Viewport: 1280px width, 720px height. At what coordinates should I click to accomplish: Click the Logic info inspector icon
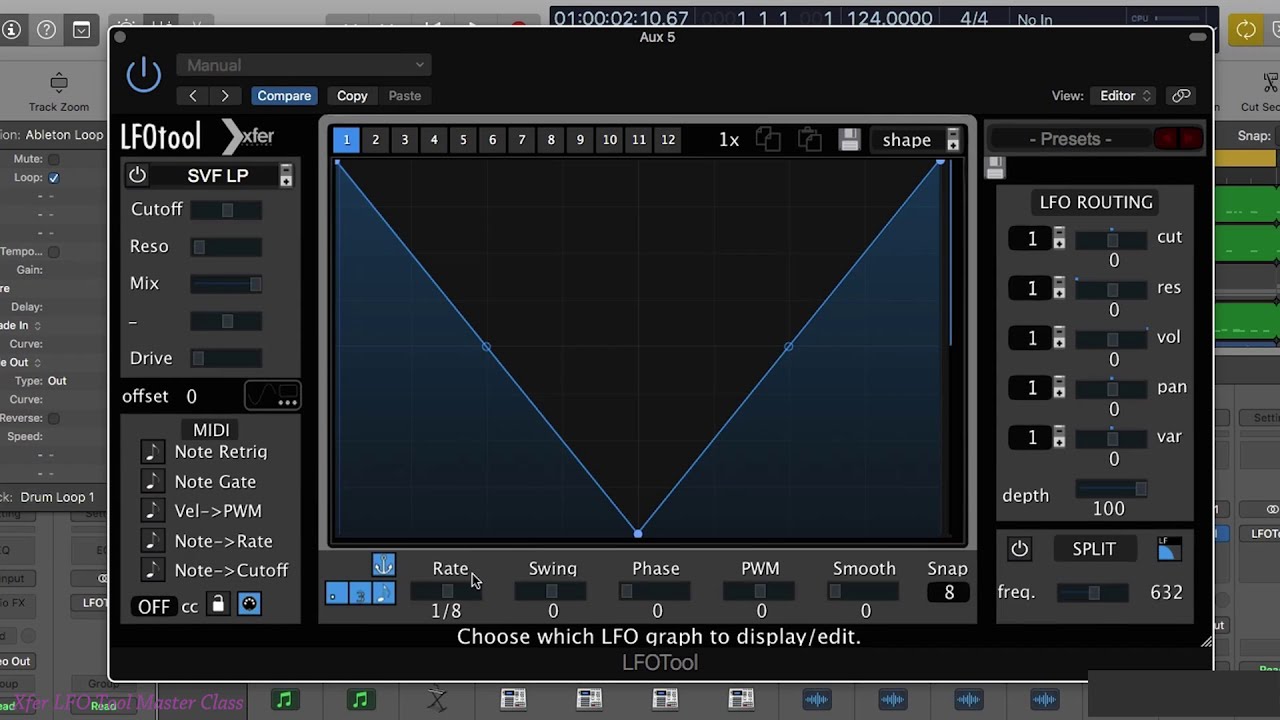[x=11, y=30]
